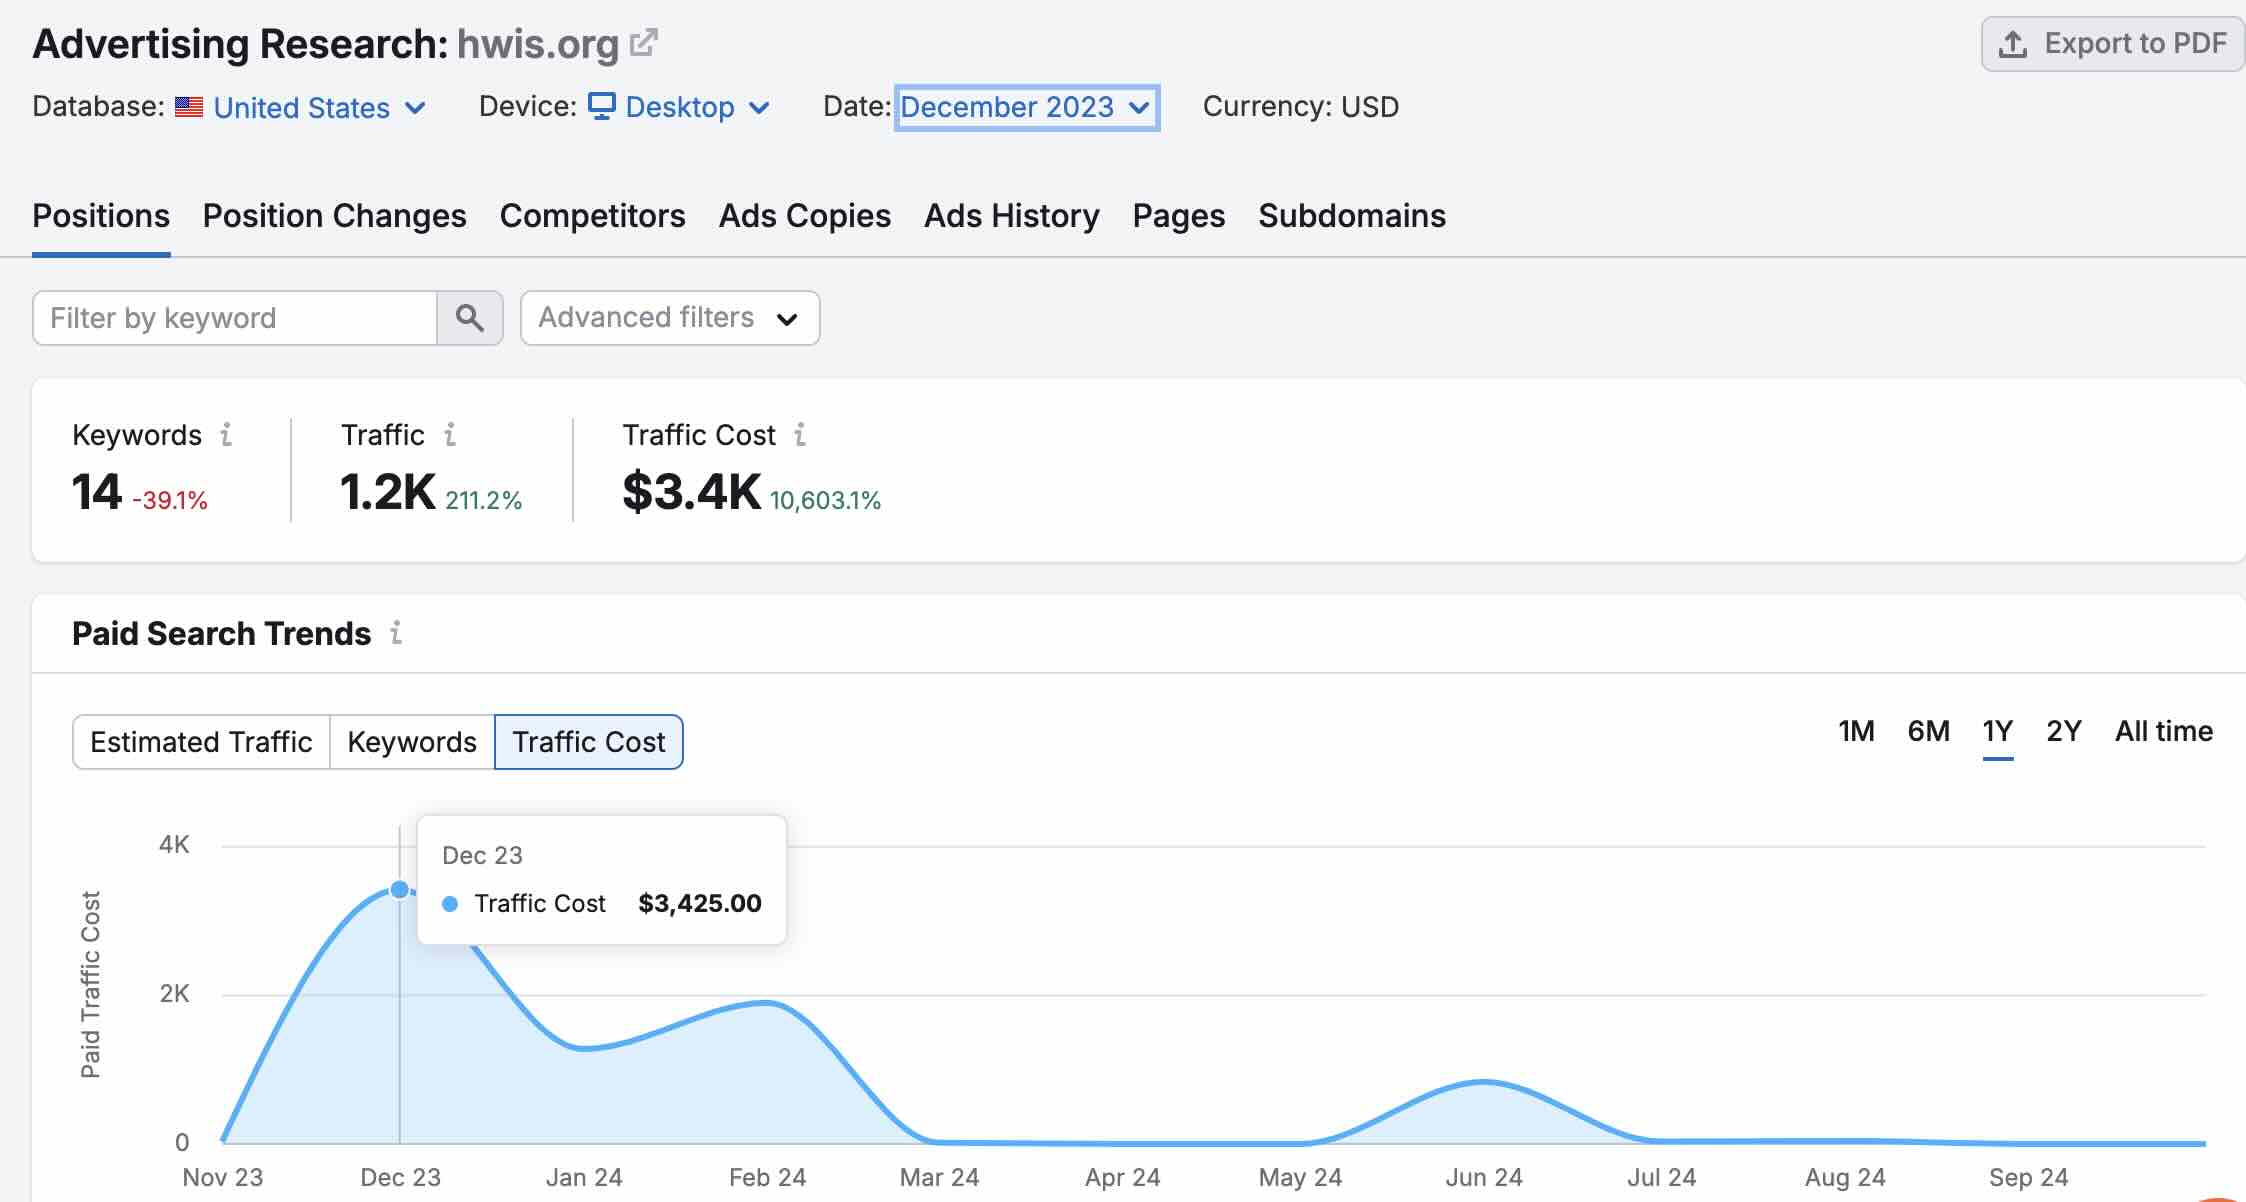Set chart range to 1M
The image size is (2246, 1202).
pos(1856,731)
